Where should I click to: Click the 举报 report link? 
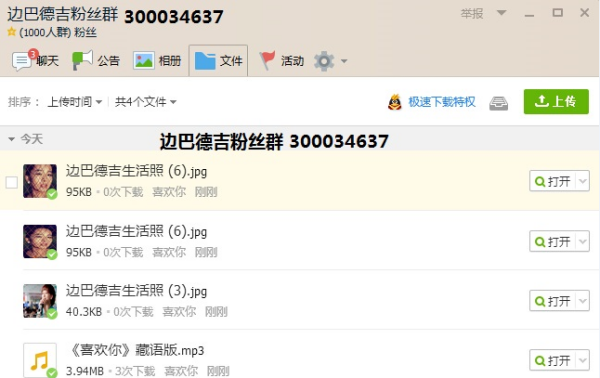pos(472,14)
